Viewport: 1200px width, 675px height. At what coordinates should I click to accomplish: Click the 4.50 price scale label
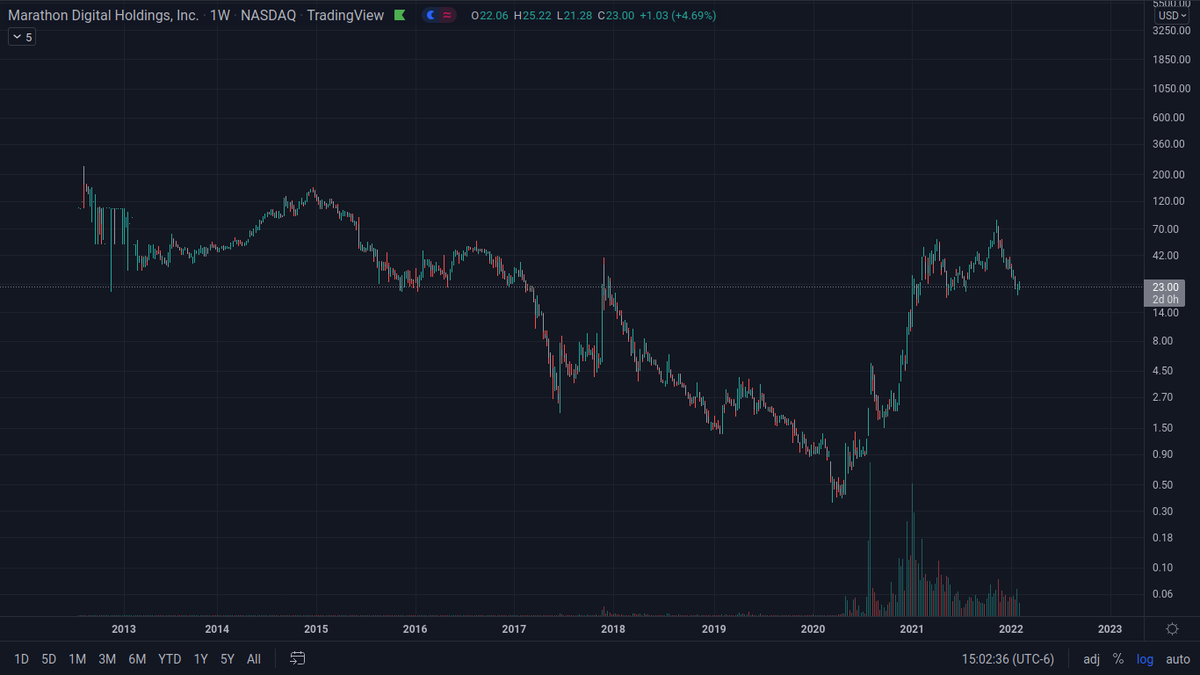(x=1163, y=370)
